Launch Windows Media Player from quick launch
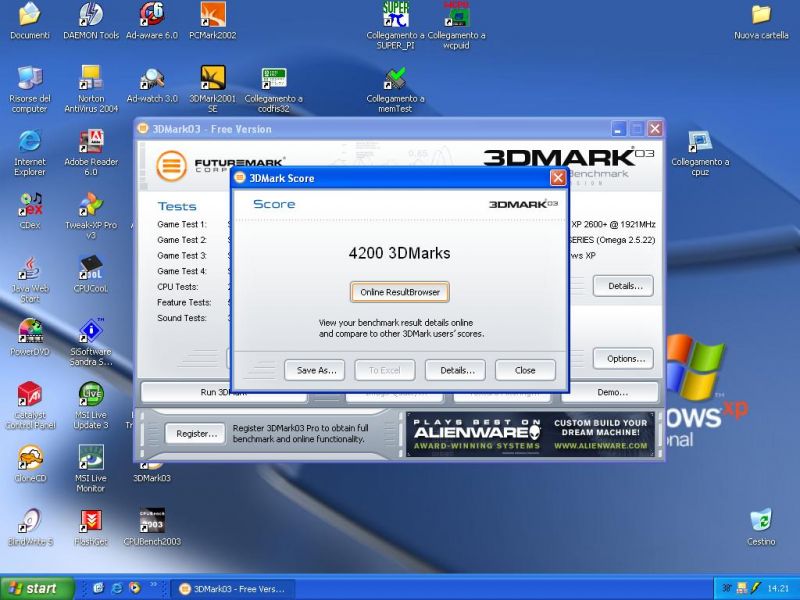The height and width of the screenshot is (600, 800). tap(135, 588)
